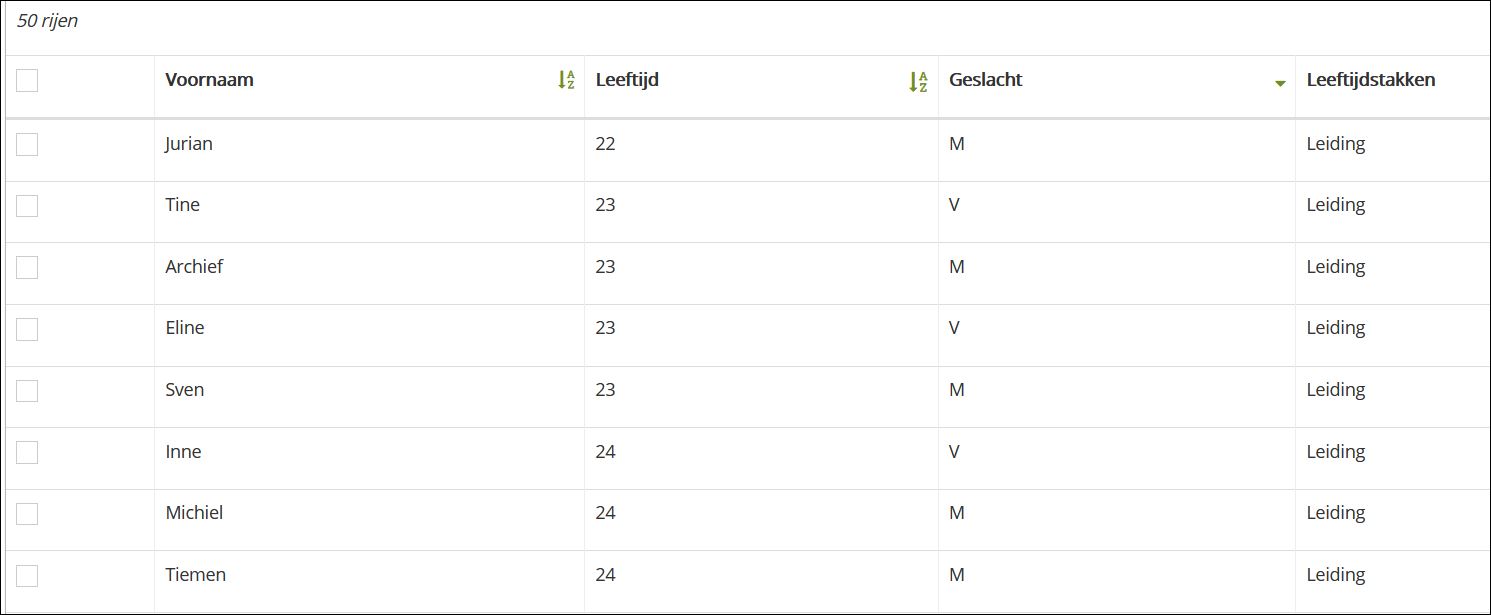Check the row checkbox for Inne
The height and width of the screenshot is (615, 1491).
click(27, 452)
